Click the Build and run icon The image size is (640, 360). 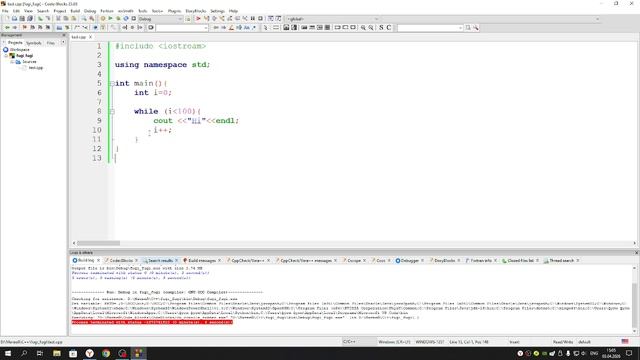click(118, 19)
